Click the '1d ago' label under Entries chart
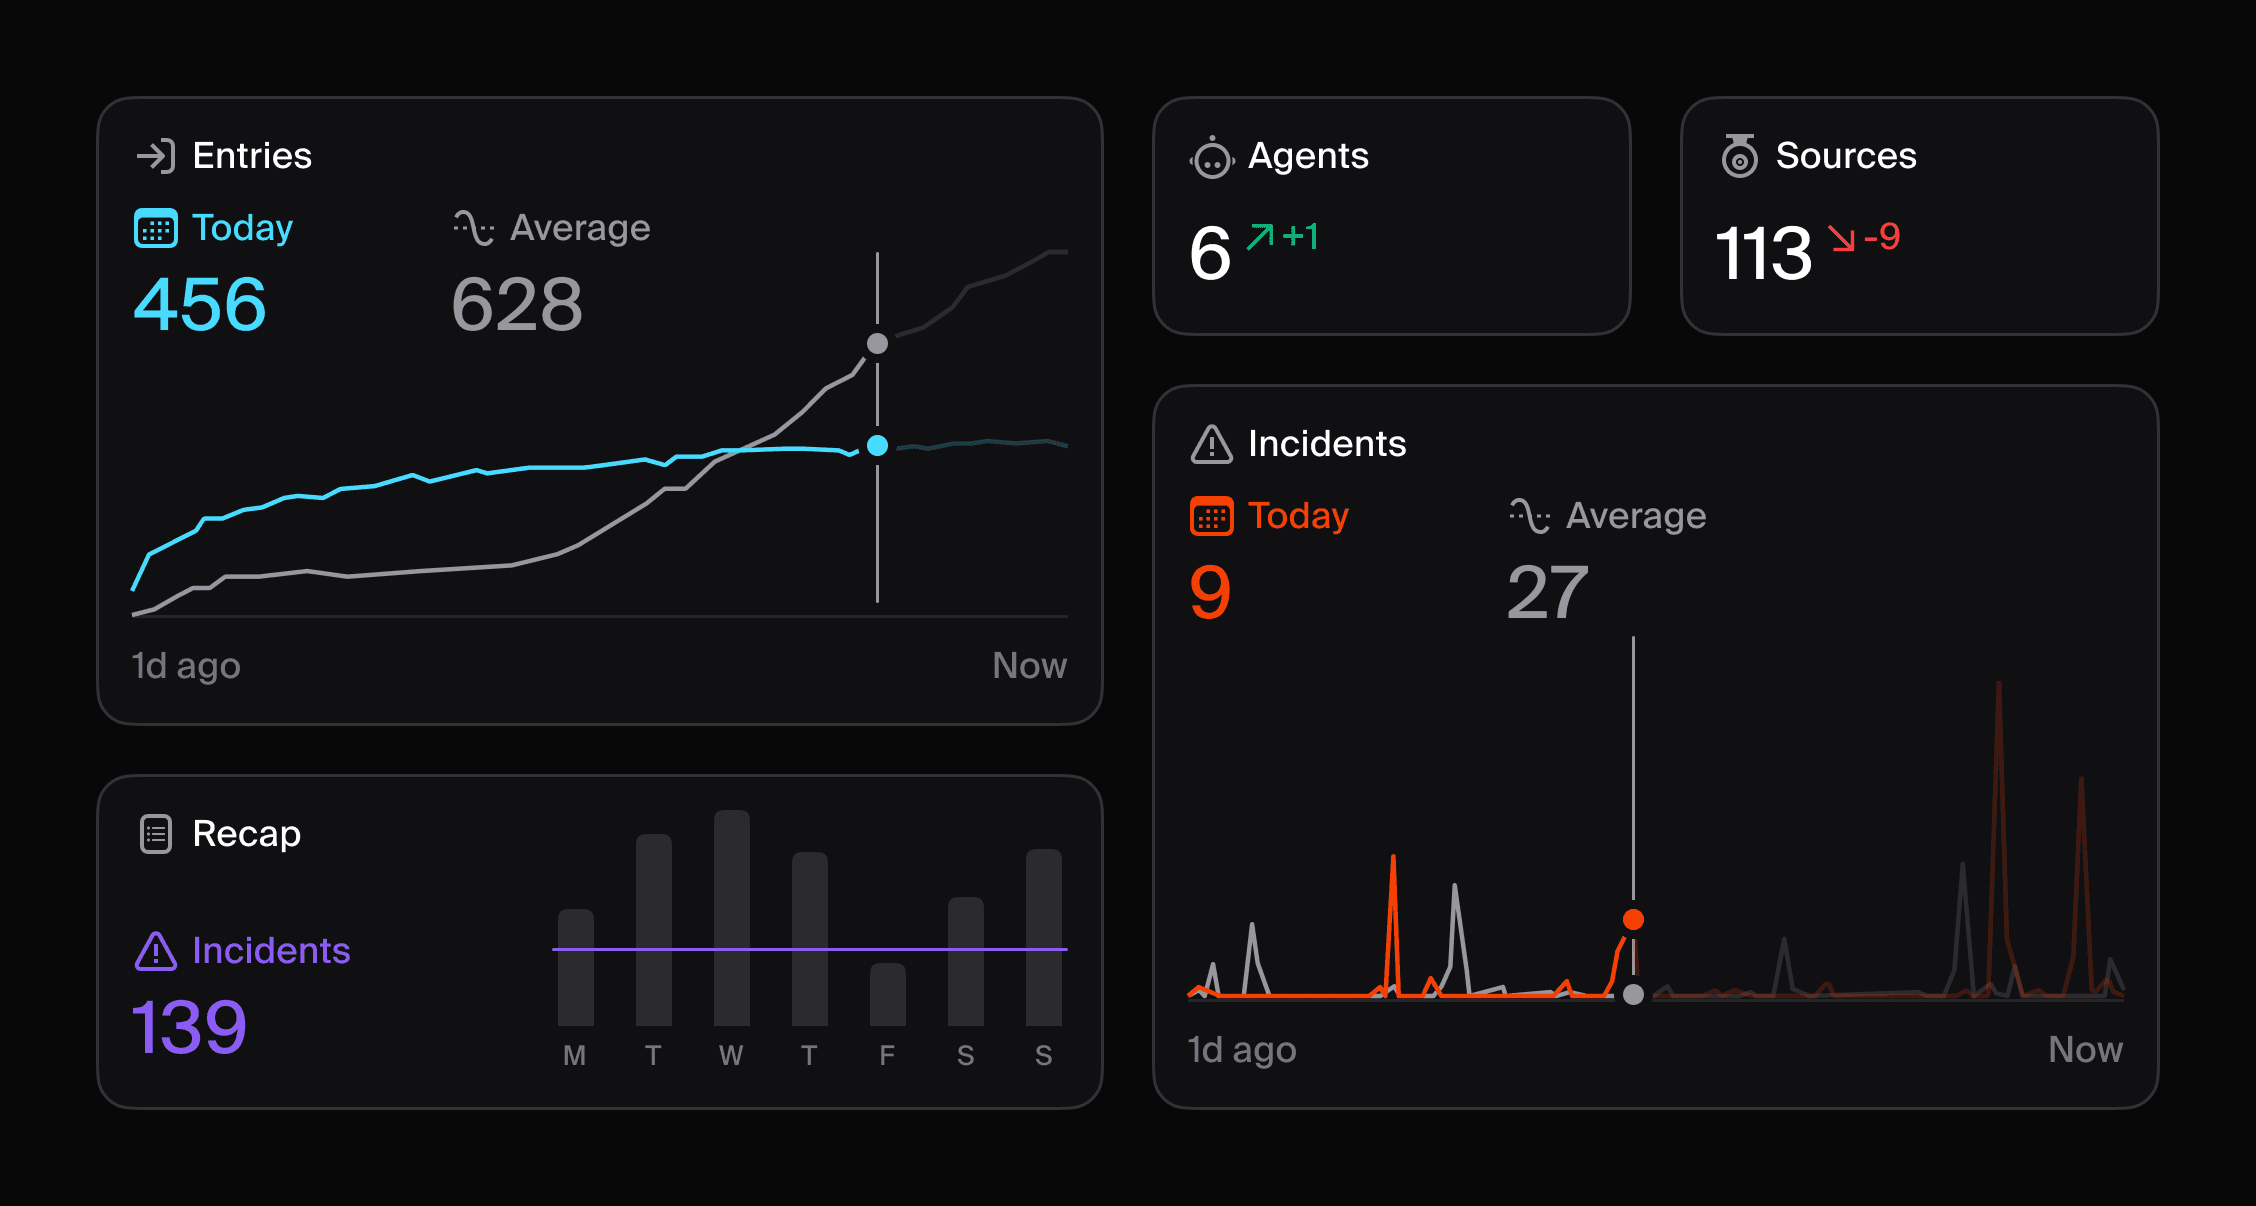Image resolution: width=2256 pixels, height=1206 pixels. (186, 666)
